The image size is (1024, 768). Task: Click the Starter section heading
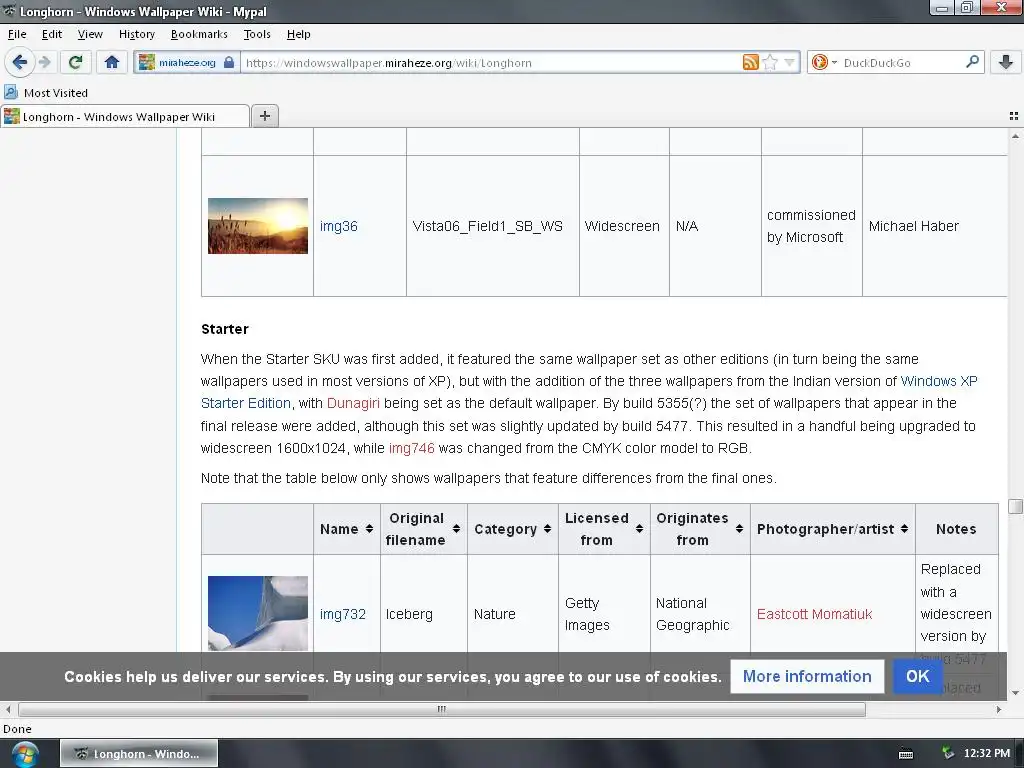(225, 329)
